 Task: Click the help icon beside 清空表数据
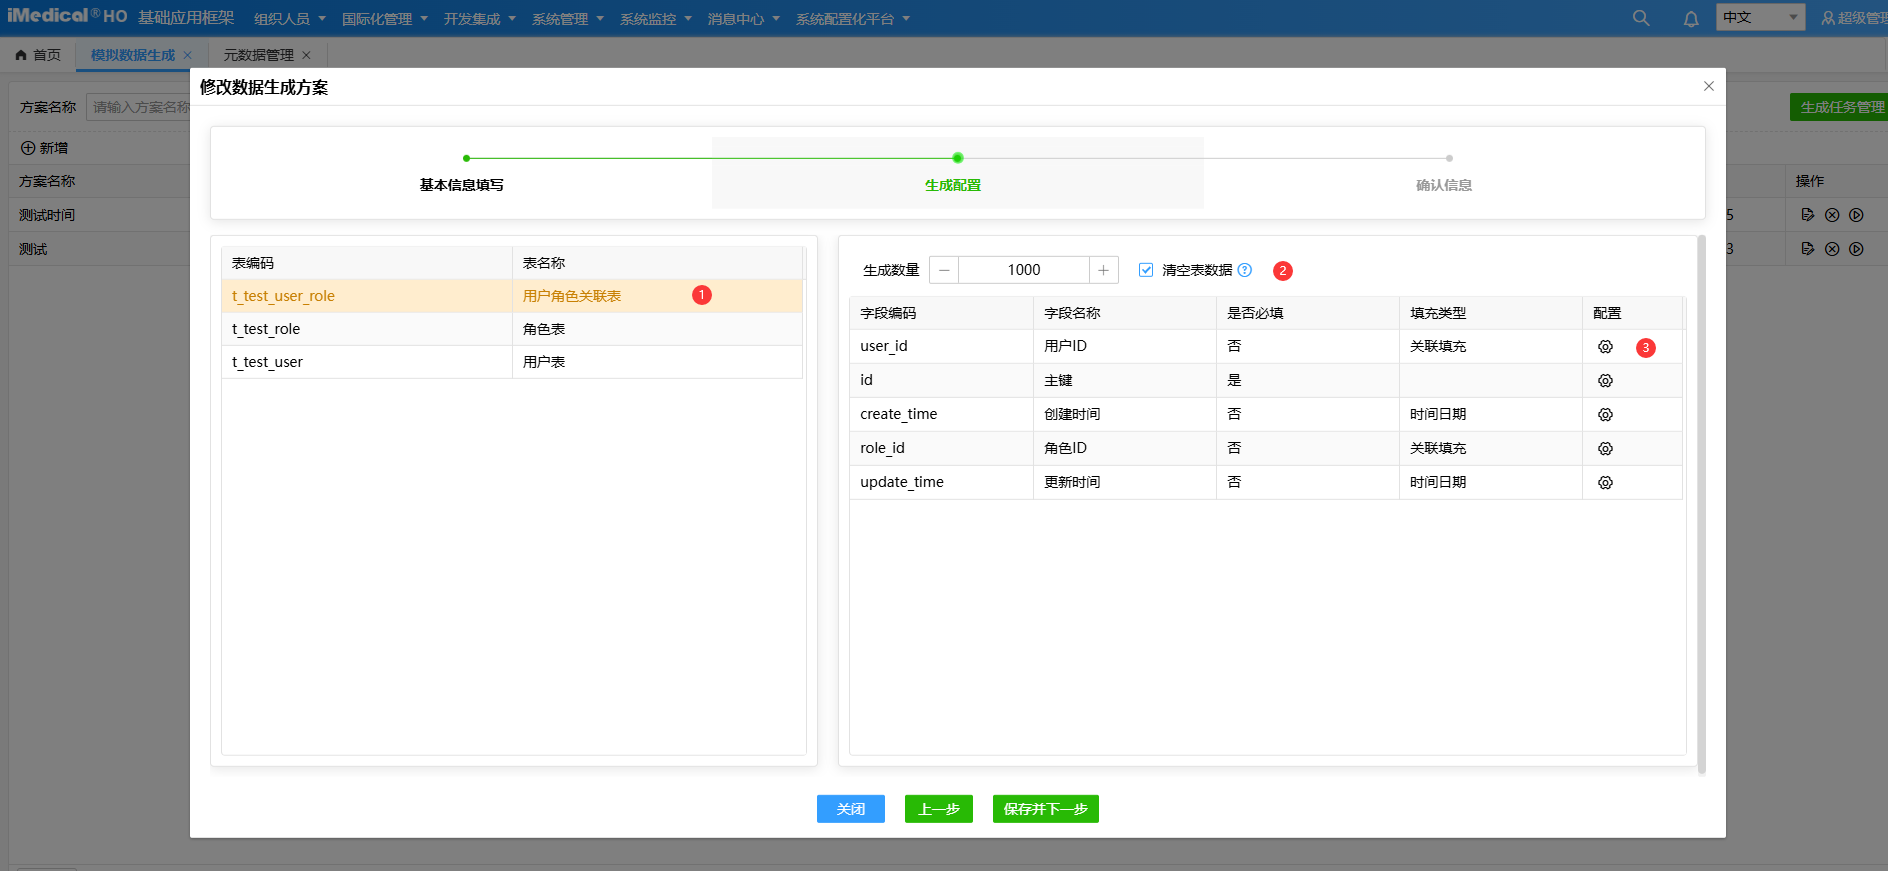(x=1245, y=270)
